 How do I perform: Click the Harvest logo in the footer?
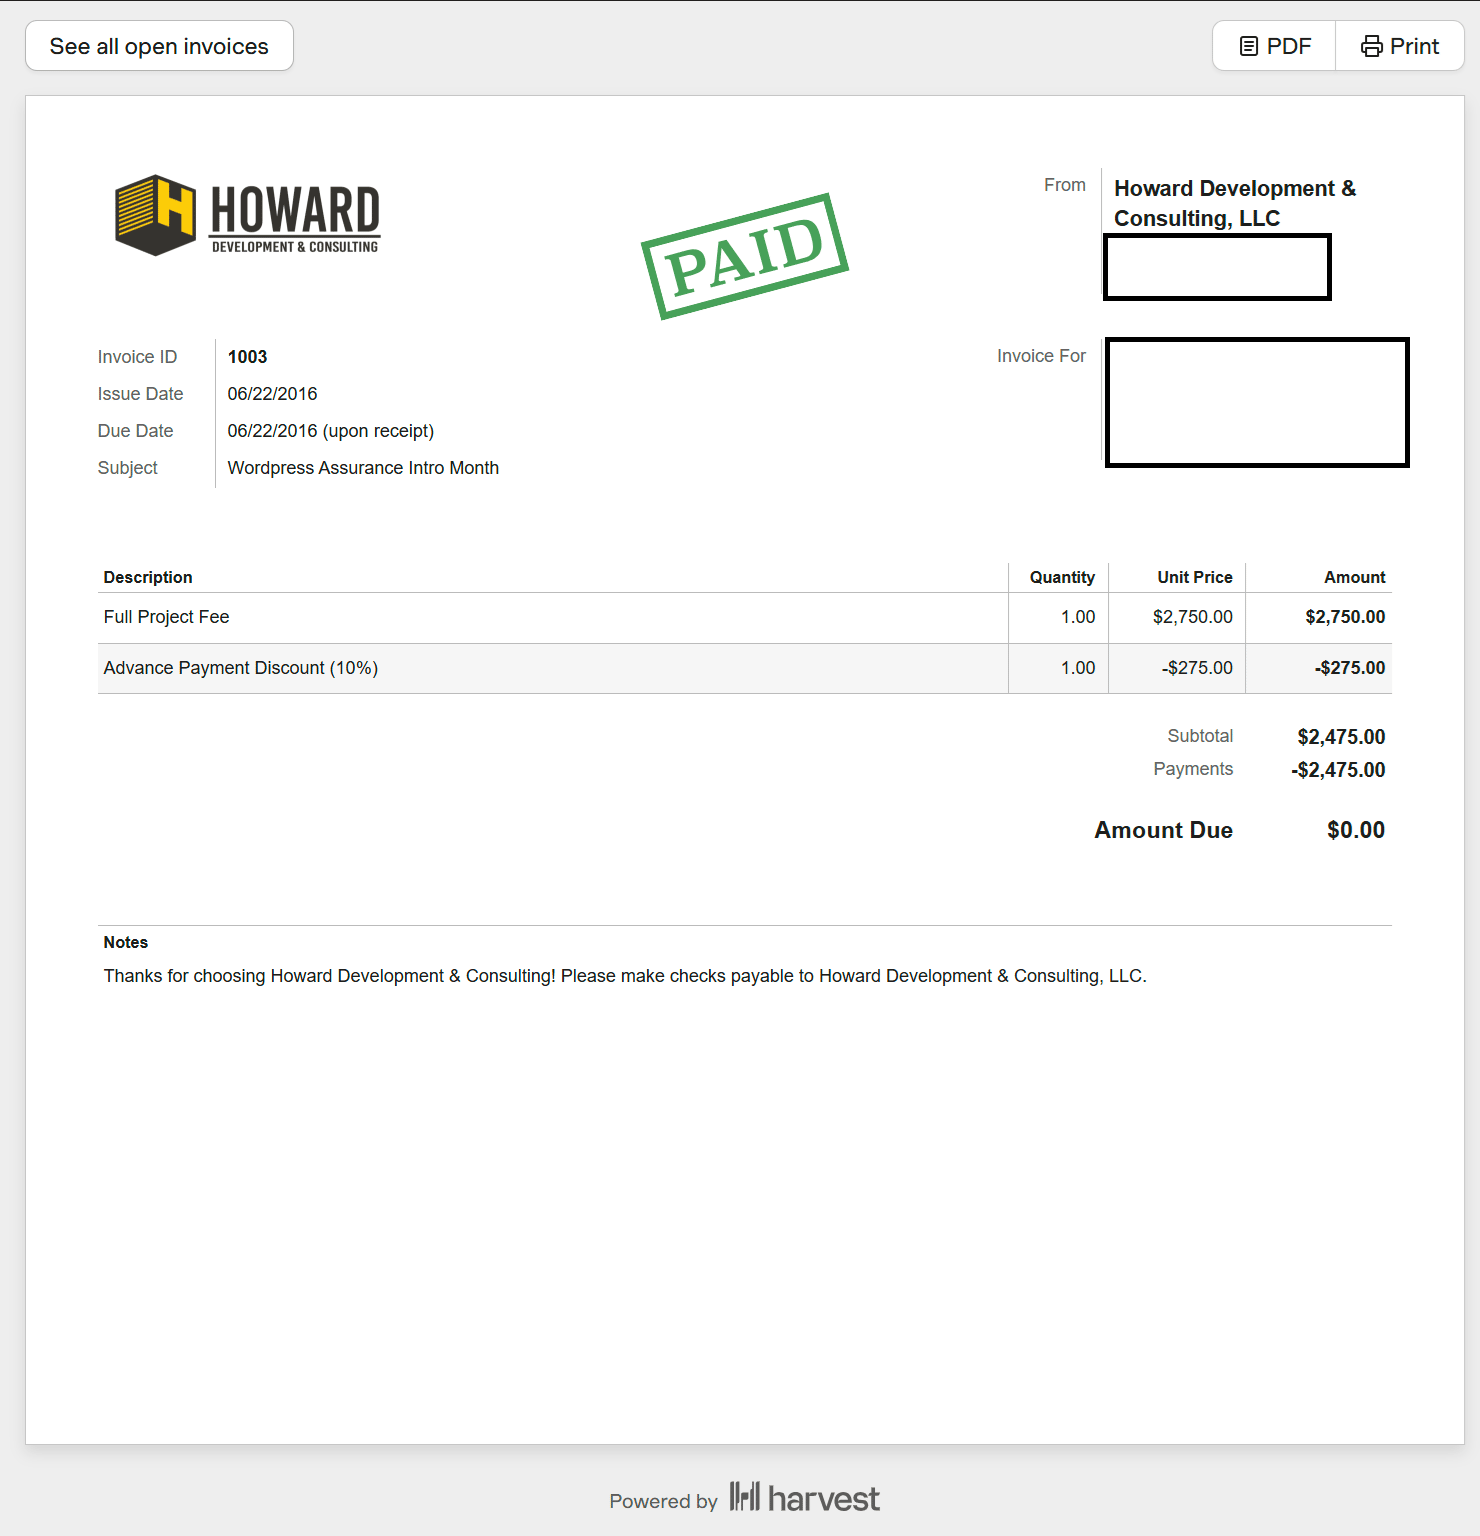point(805,1498)
